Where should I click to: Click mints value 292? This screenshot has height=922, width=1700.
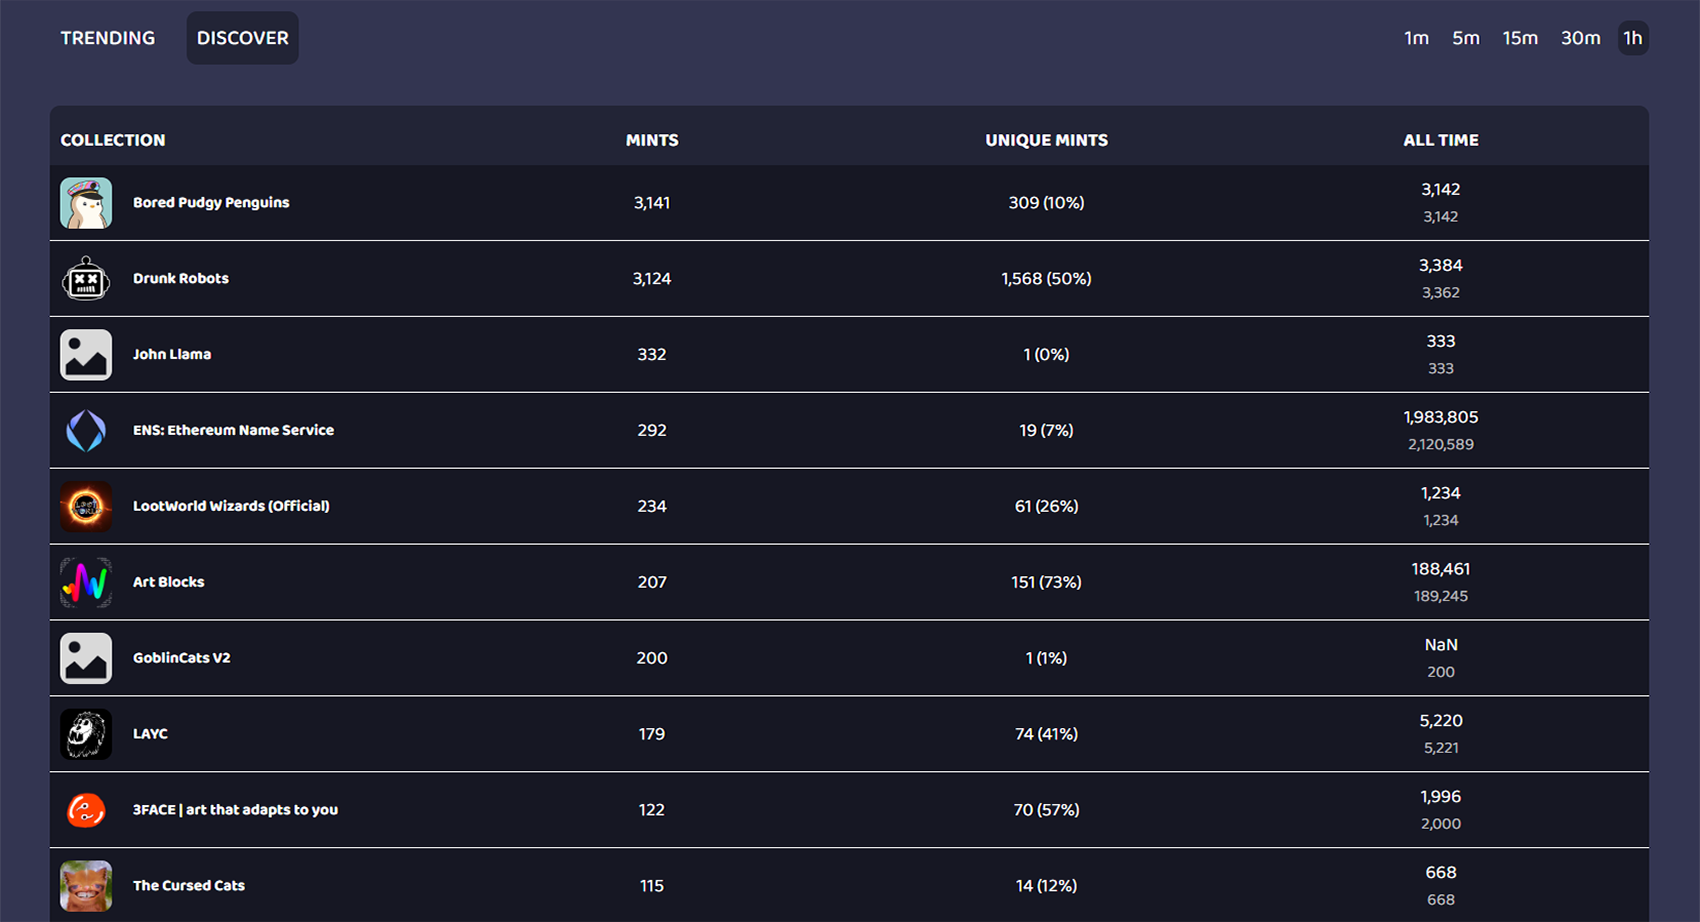tap(652, 431)
